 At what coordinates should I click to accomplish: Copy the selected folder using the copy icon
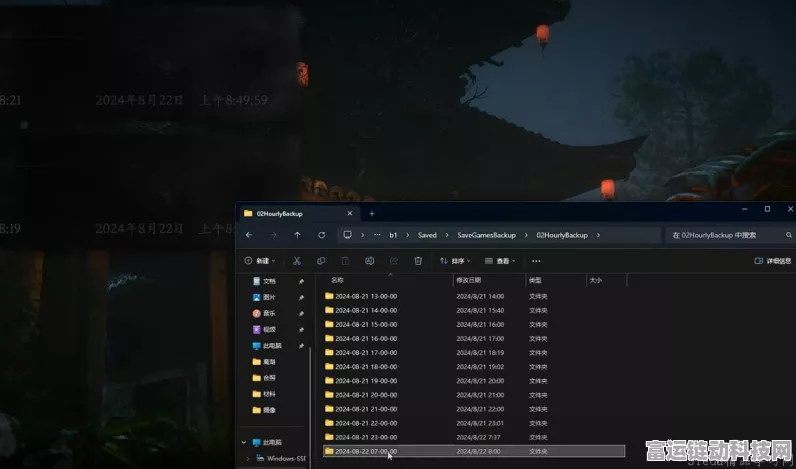(321, 261)
